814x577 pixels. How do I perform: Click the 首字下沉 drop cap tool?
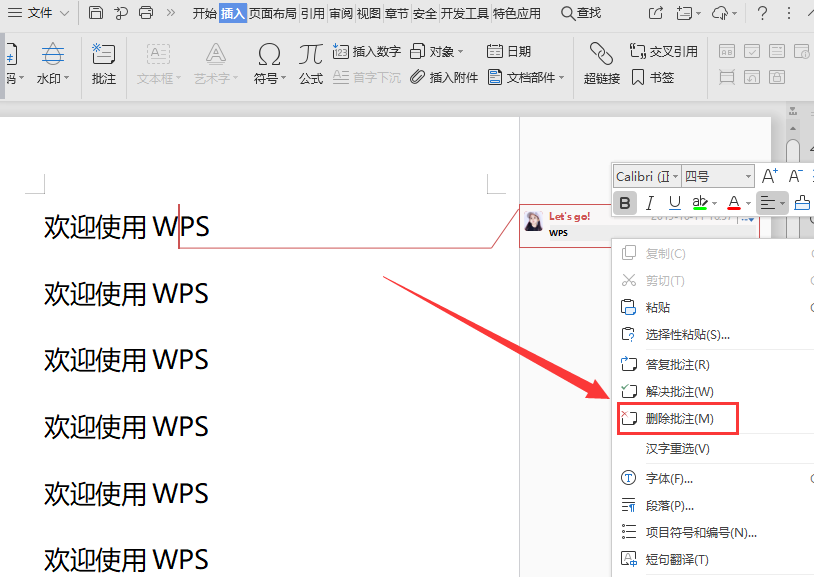367,77
